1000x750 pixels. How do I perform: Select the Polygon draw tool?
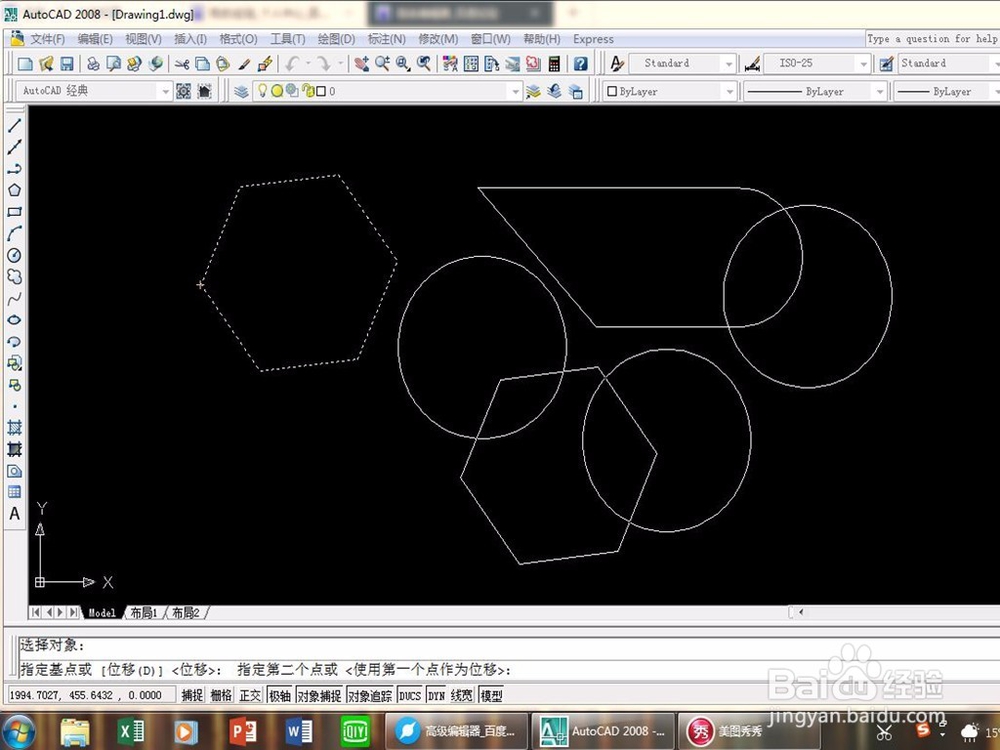pos(14,190)
